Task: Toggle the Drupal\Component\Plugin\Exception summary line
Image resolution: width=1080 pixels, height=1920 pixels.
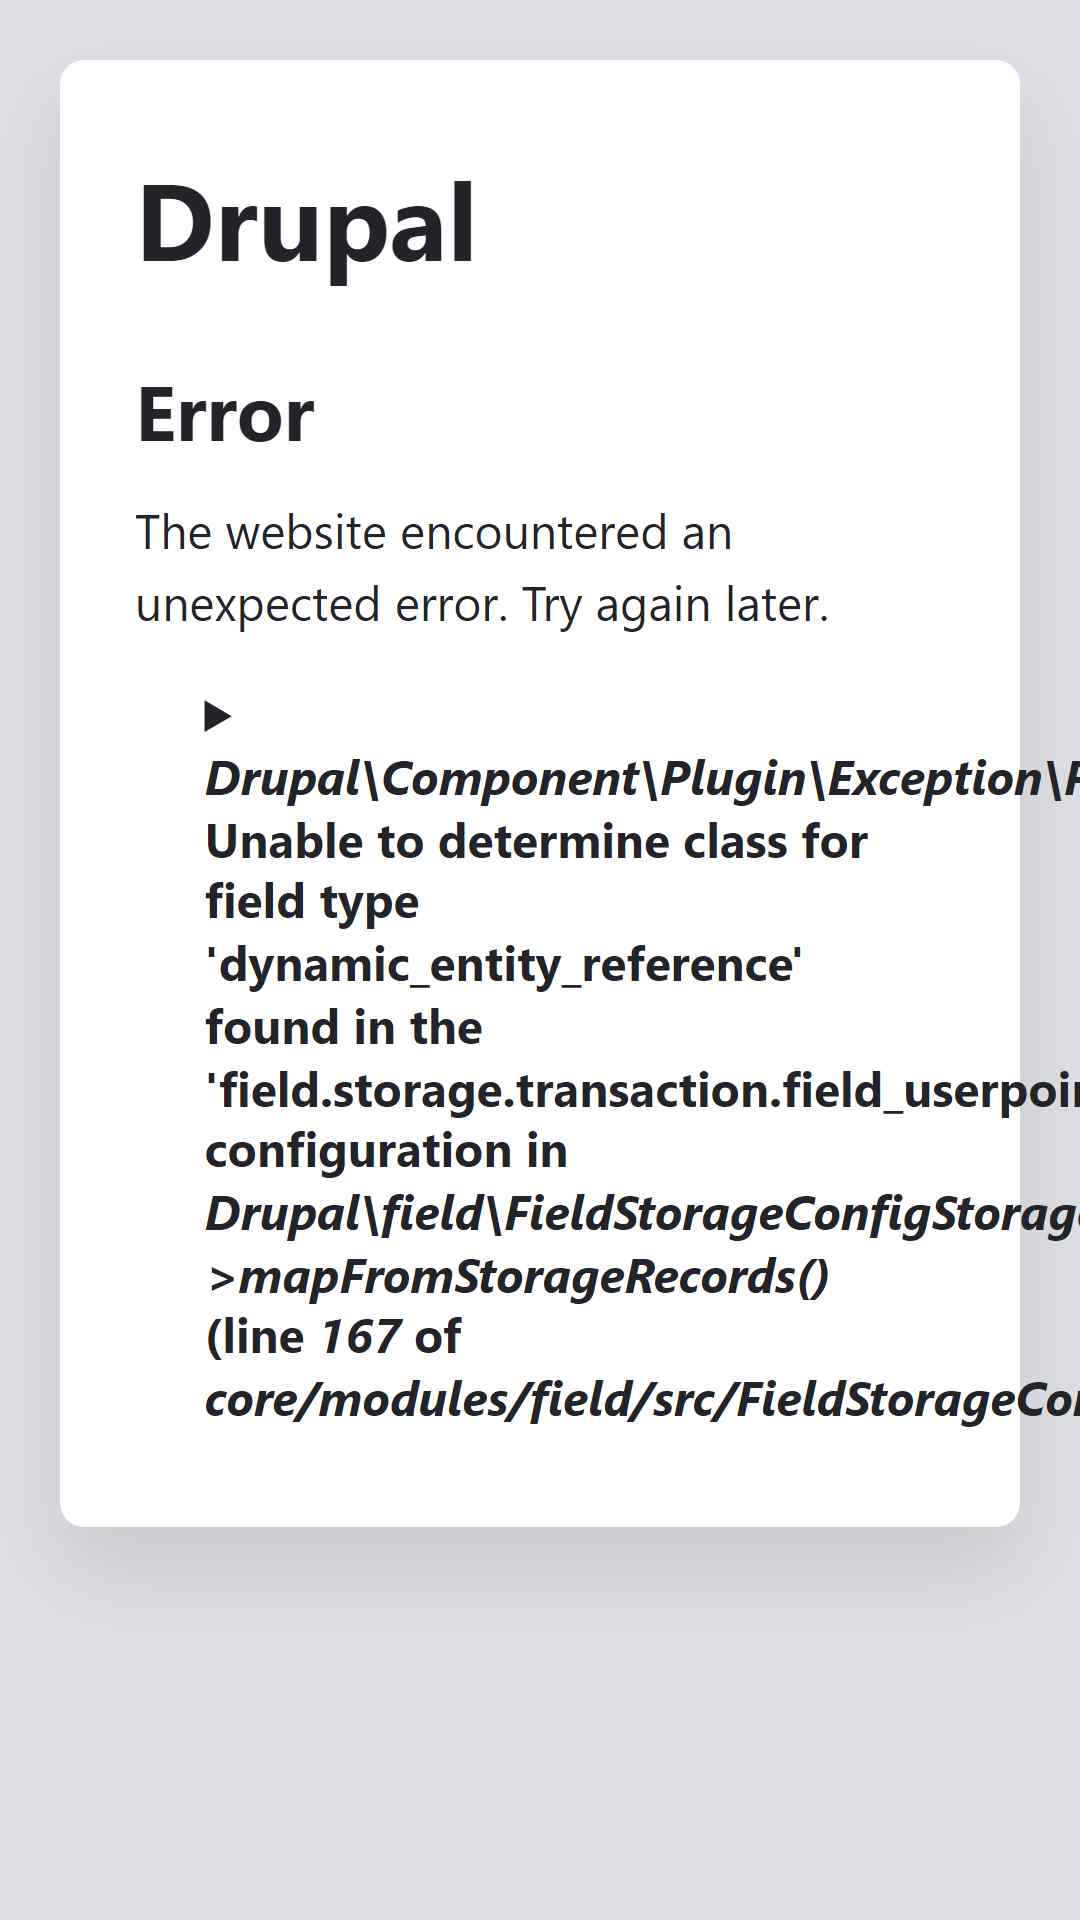Action: click(x=642, y=779)
